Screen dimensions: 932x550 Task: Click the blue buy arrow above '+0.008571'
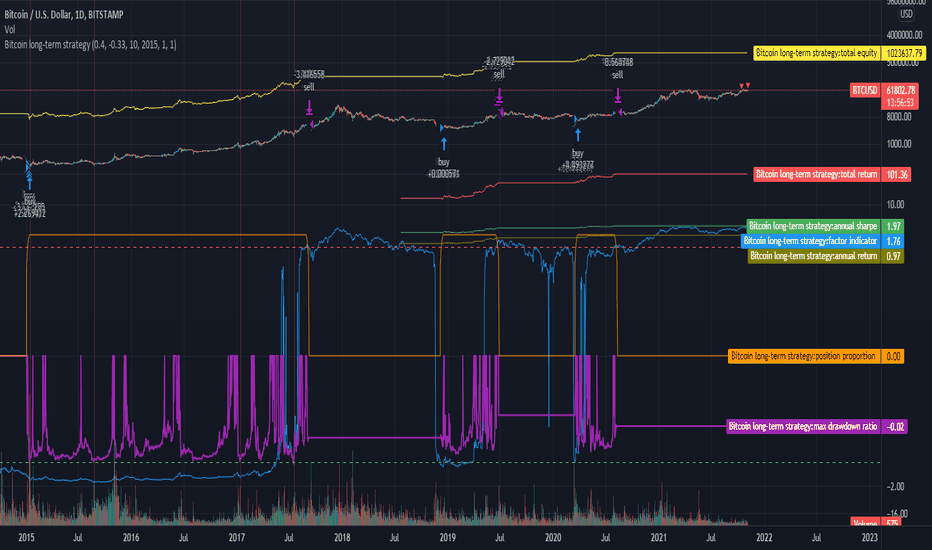coord(443,144)
